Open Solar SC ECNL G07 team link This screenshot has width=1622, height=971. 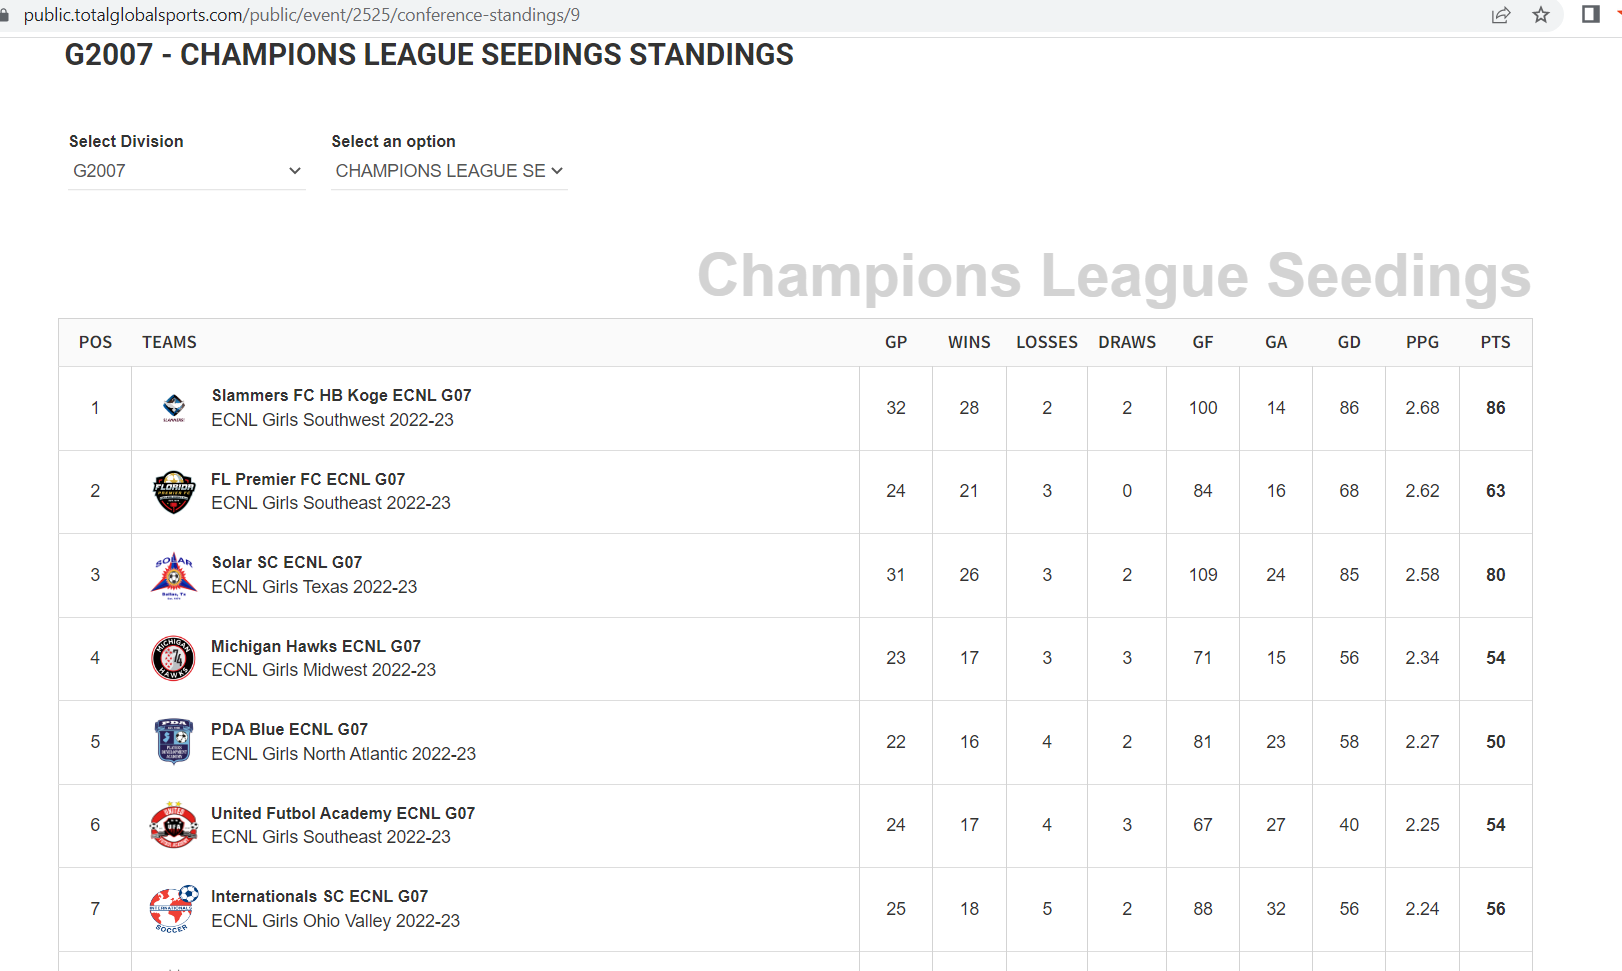[287, 563]
